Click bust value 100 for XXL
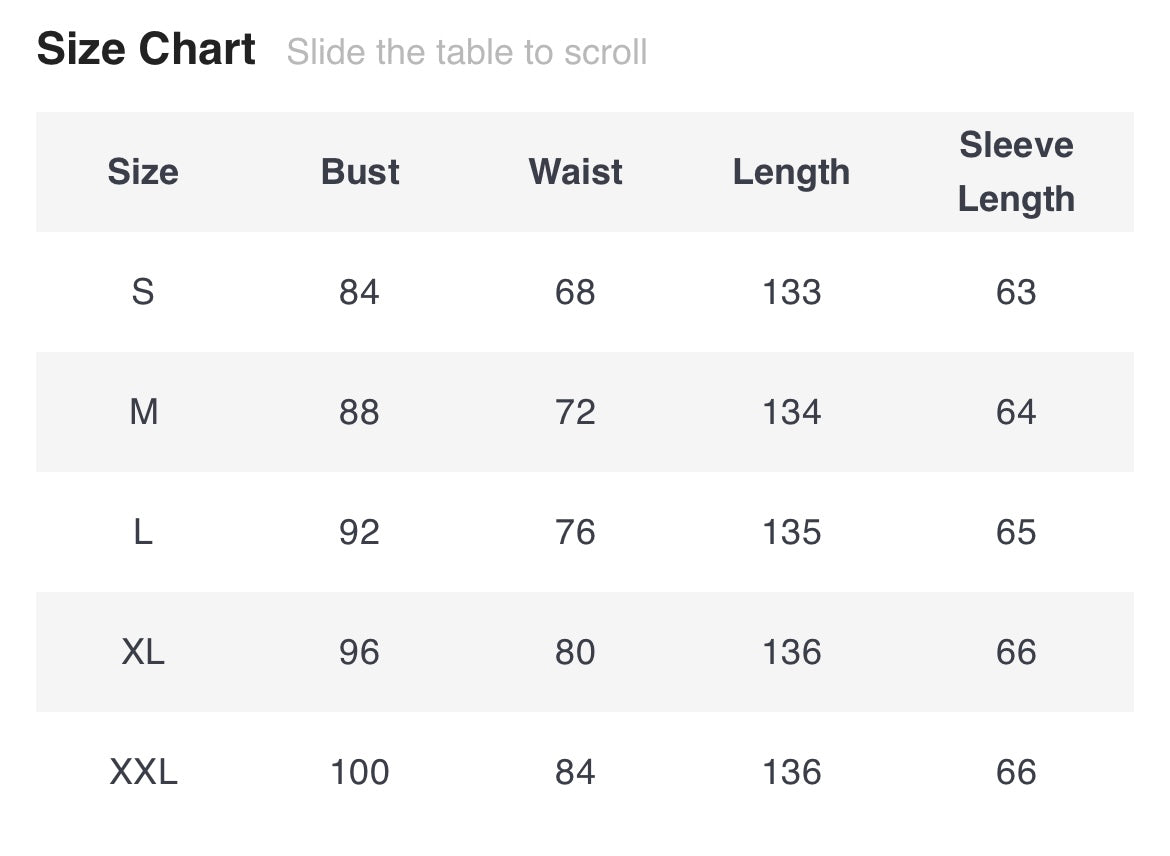1170x856 pixels. [359, 772]
